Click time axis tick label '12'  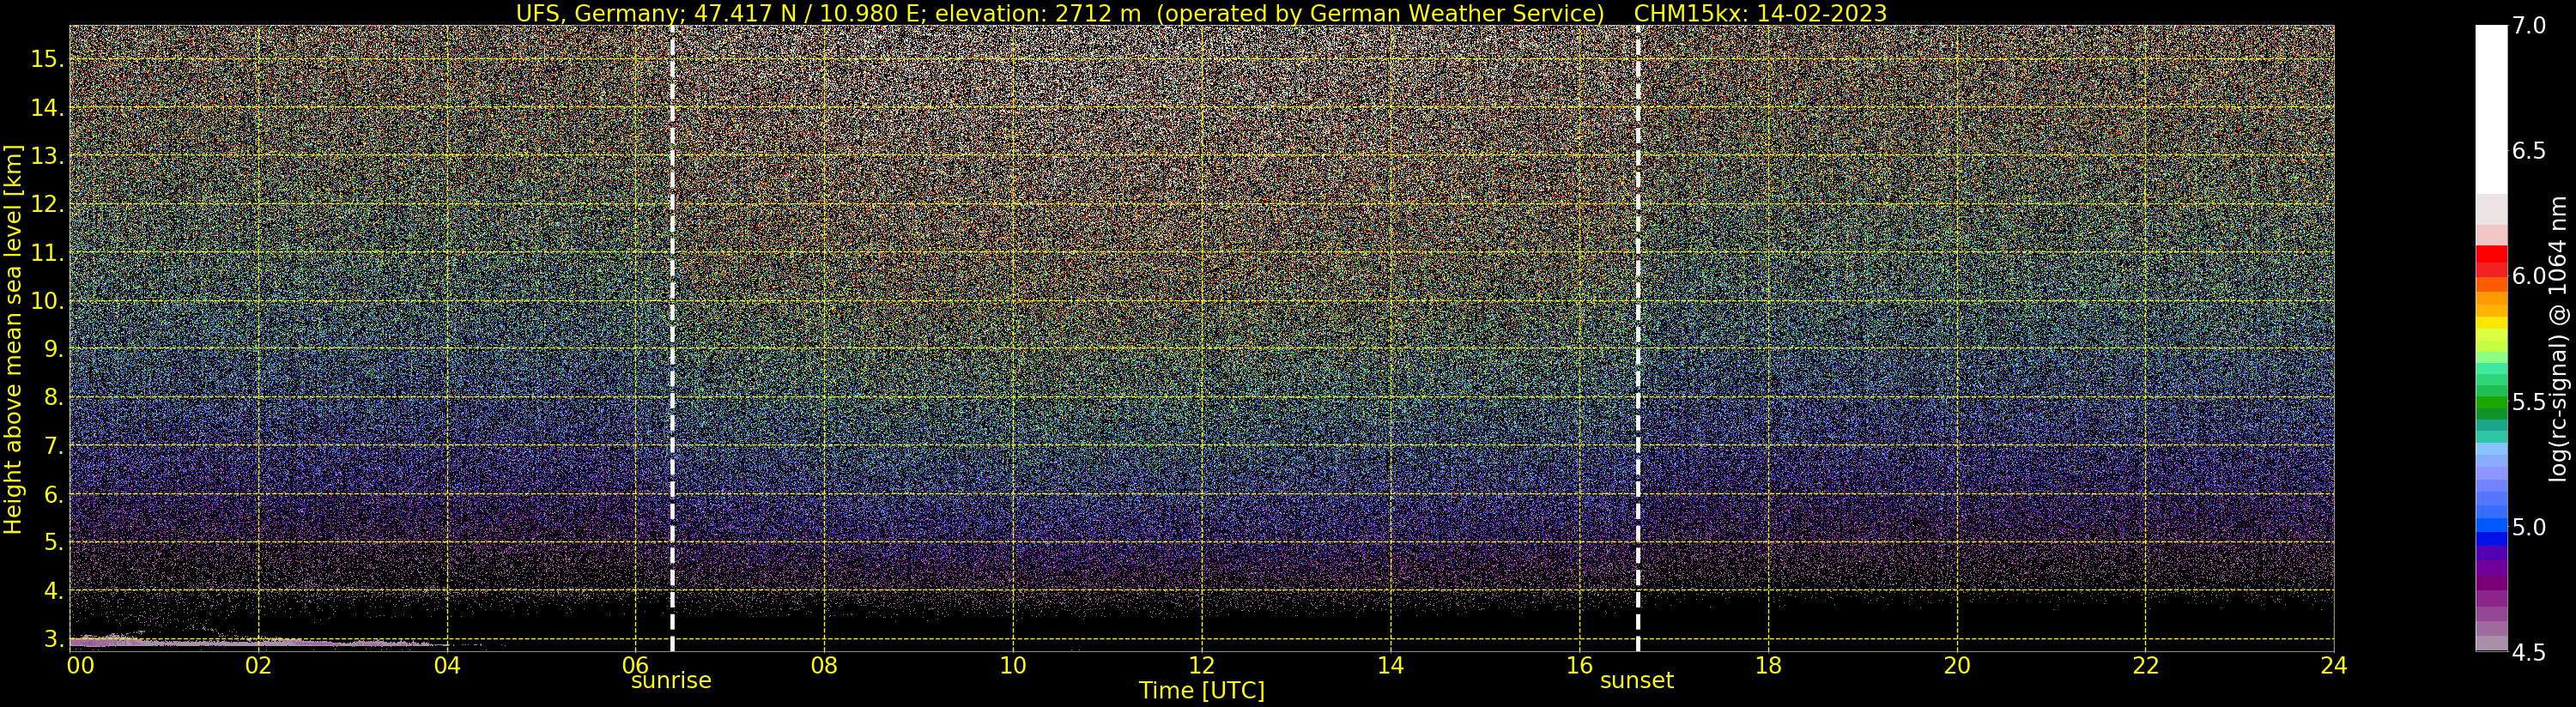[x=1202, y=665]
